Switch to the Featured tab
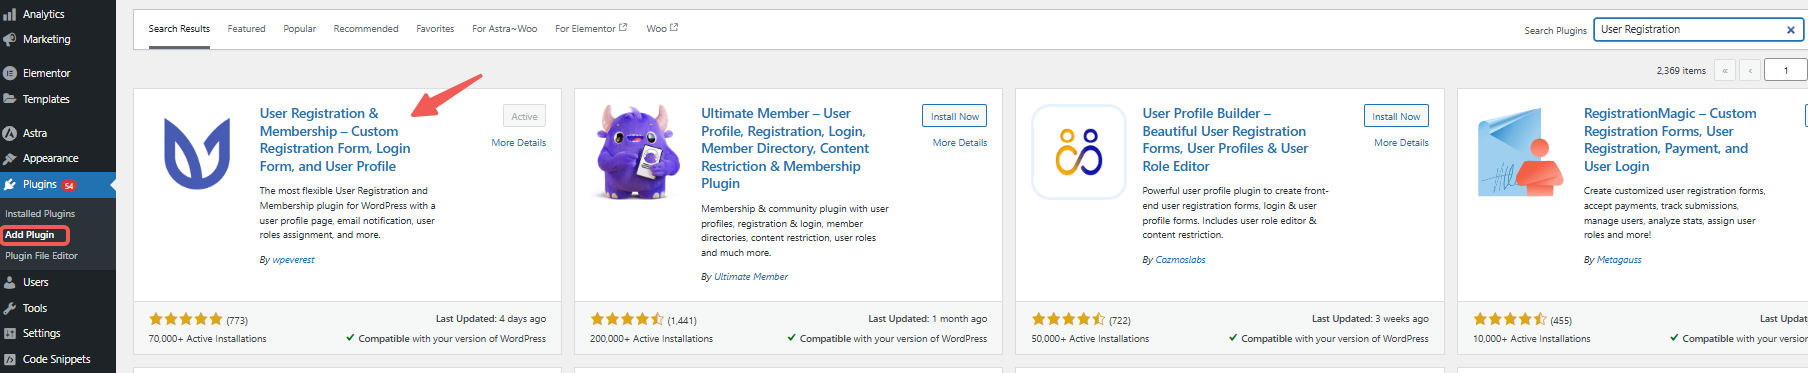The image size is (1808, 373). (246, 29)
